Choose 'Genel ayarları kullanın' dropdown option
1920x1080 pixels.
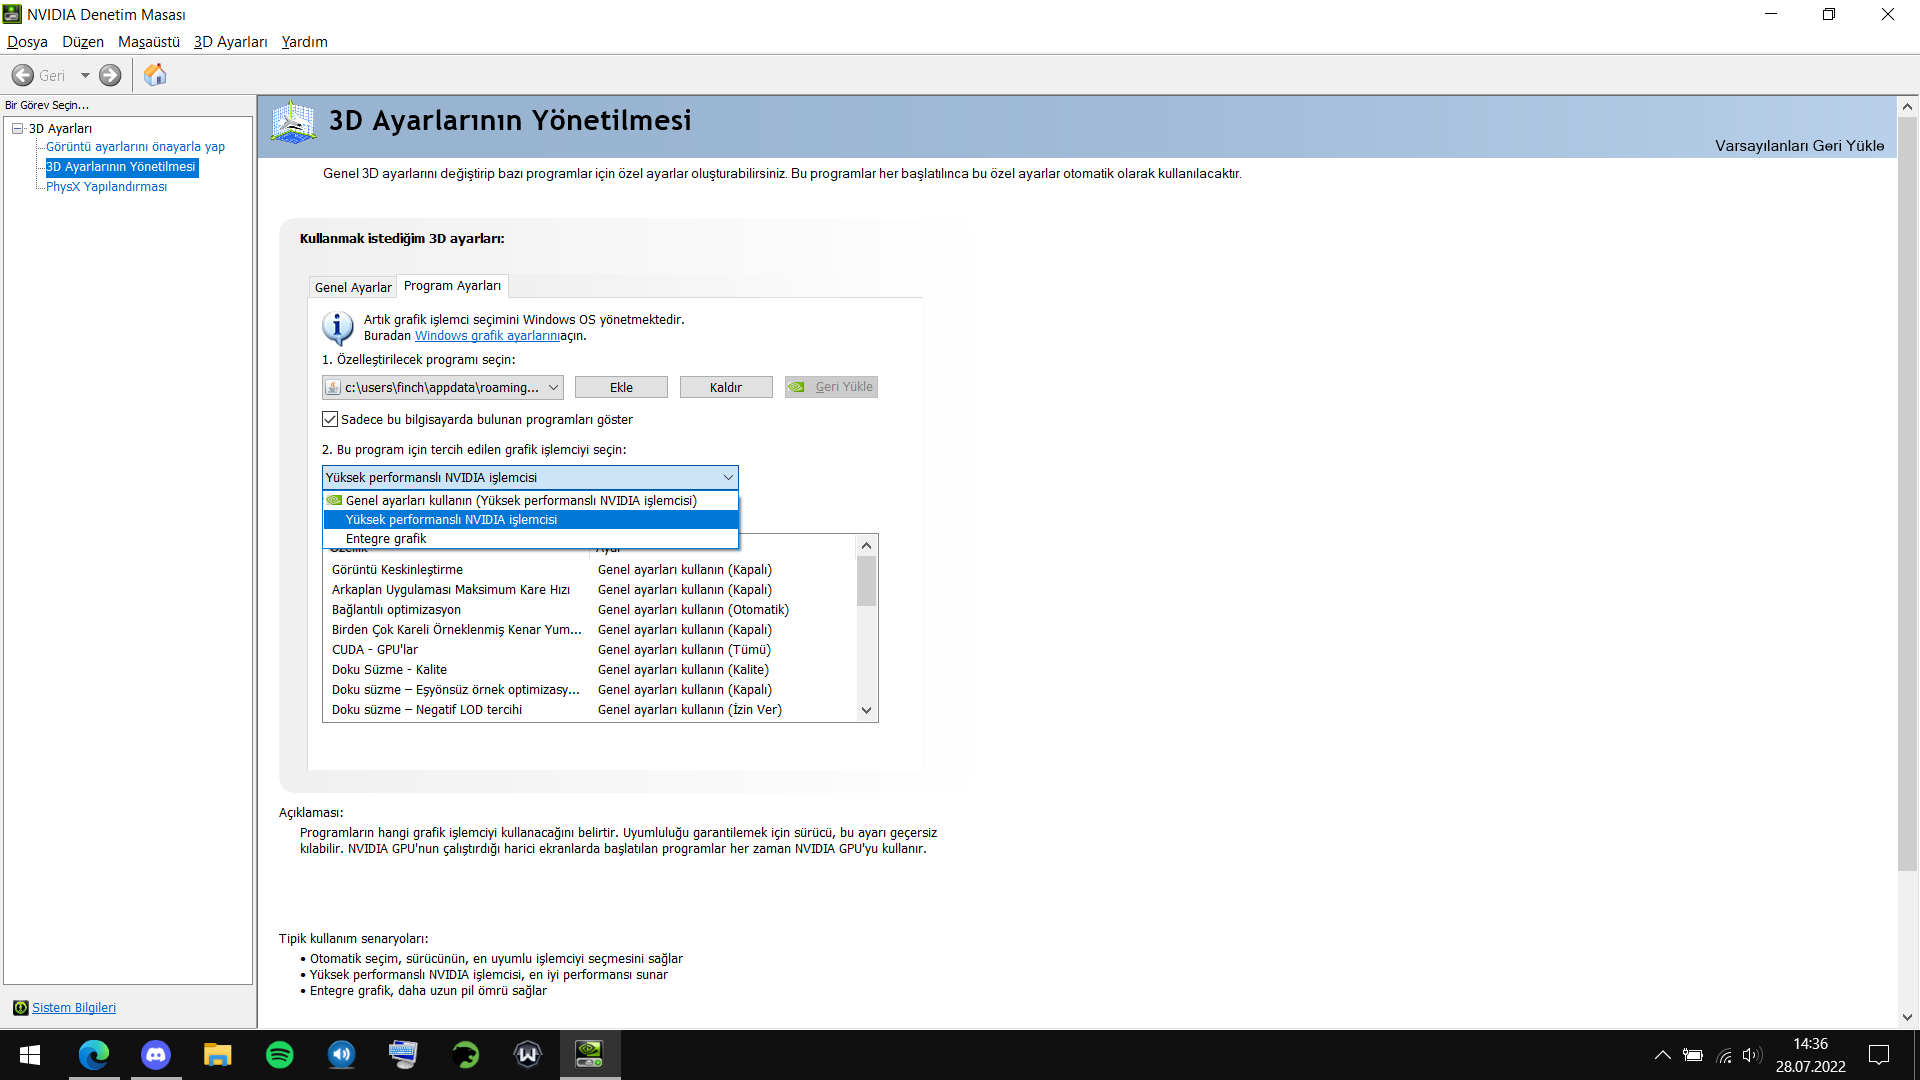pos(520,500)
